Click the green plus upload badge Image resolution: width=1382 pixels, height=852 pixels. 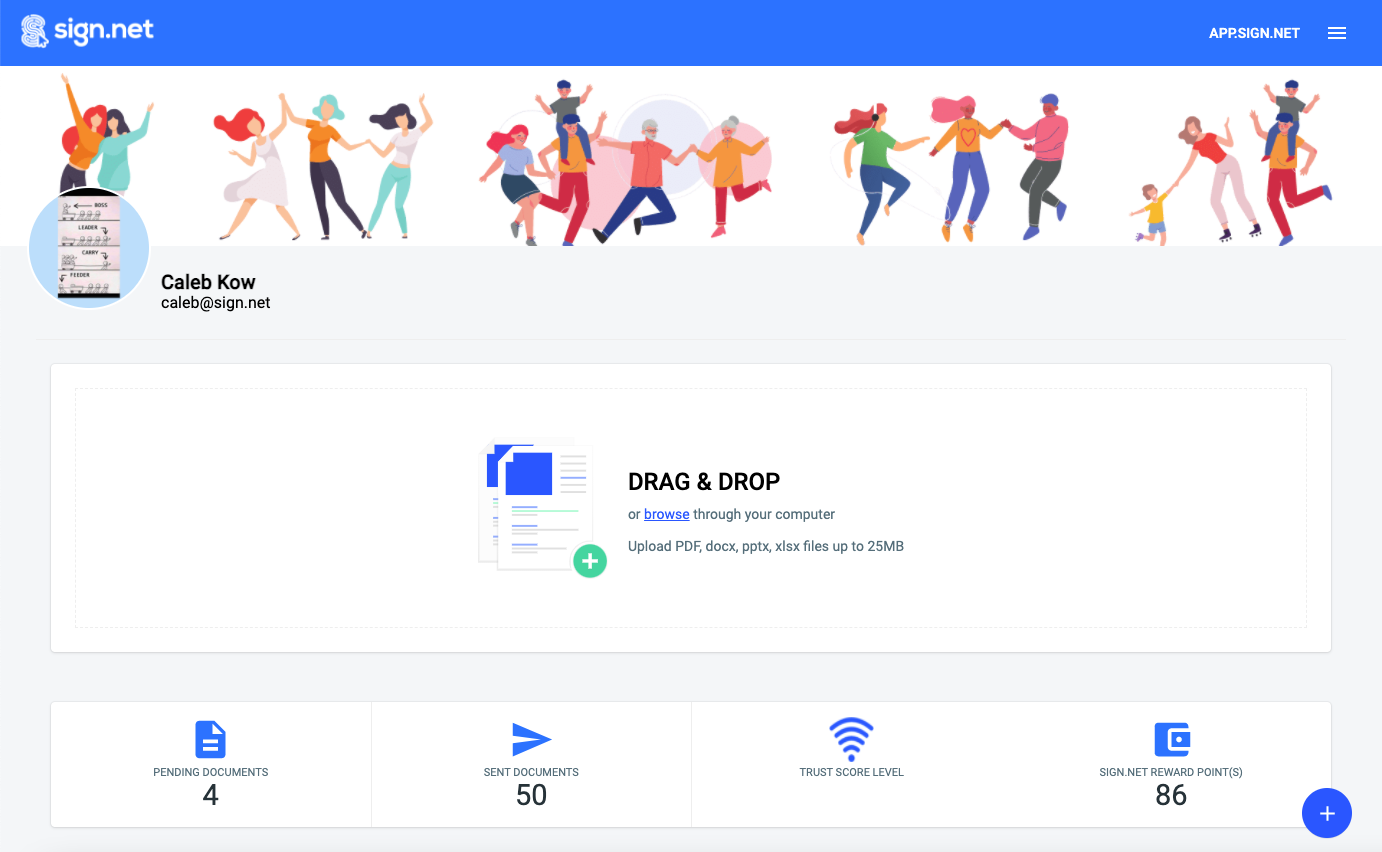590,561
